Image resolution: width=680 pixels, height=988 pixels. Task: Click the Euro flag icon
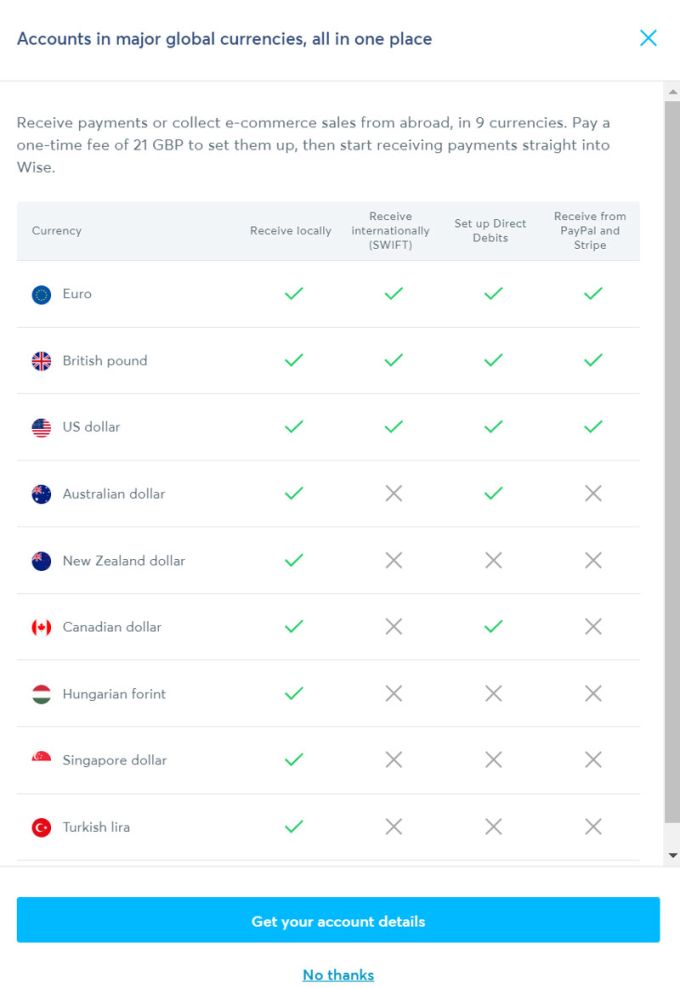(x=42, y=294)
